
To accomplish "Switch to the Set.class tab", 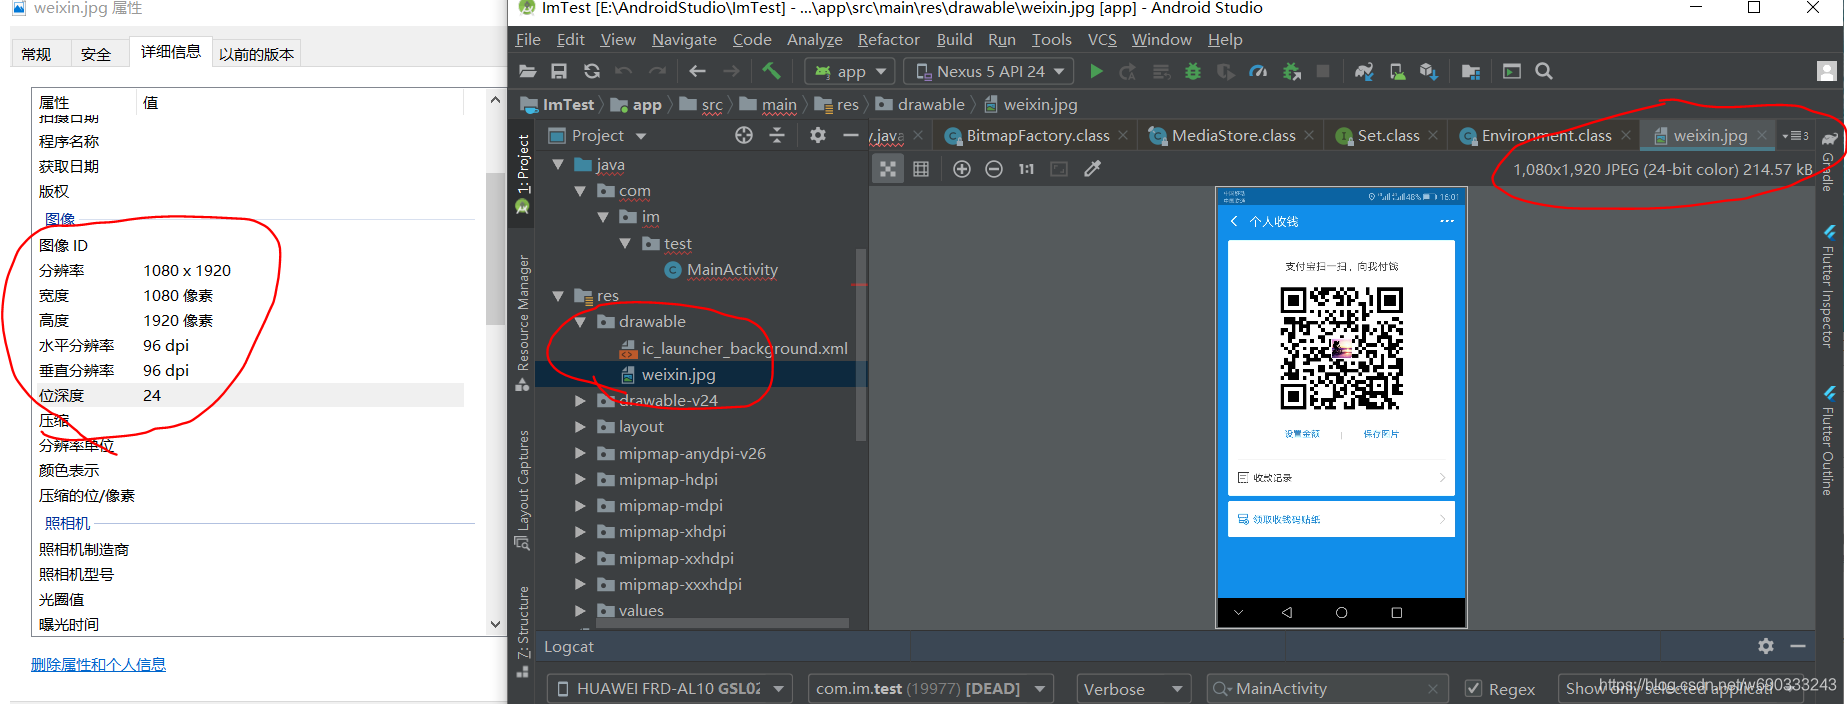I will (x=1387, y=135).
